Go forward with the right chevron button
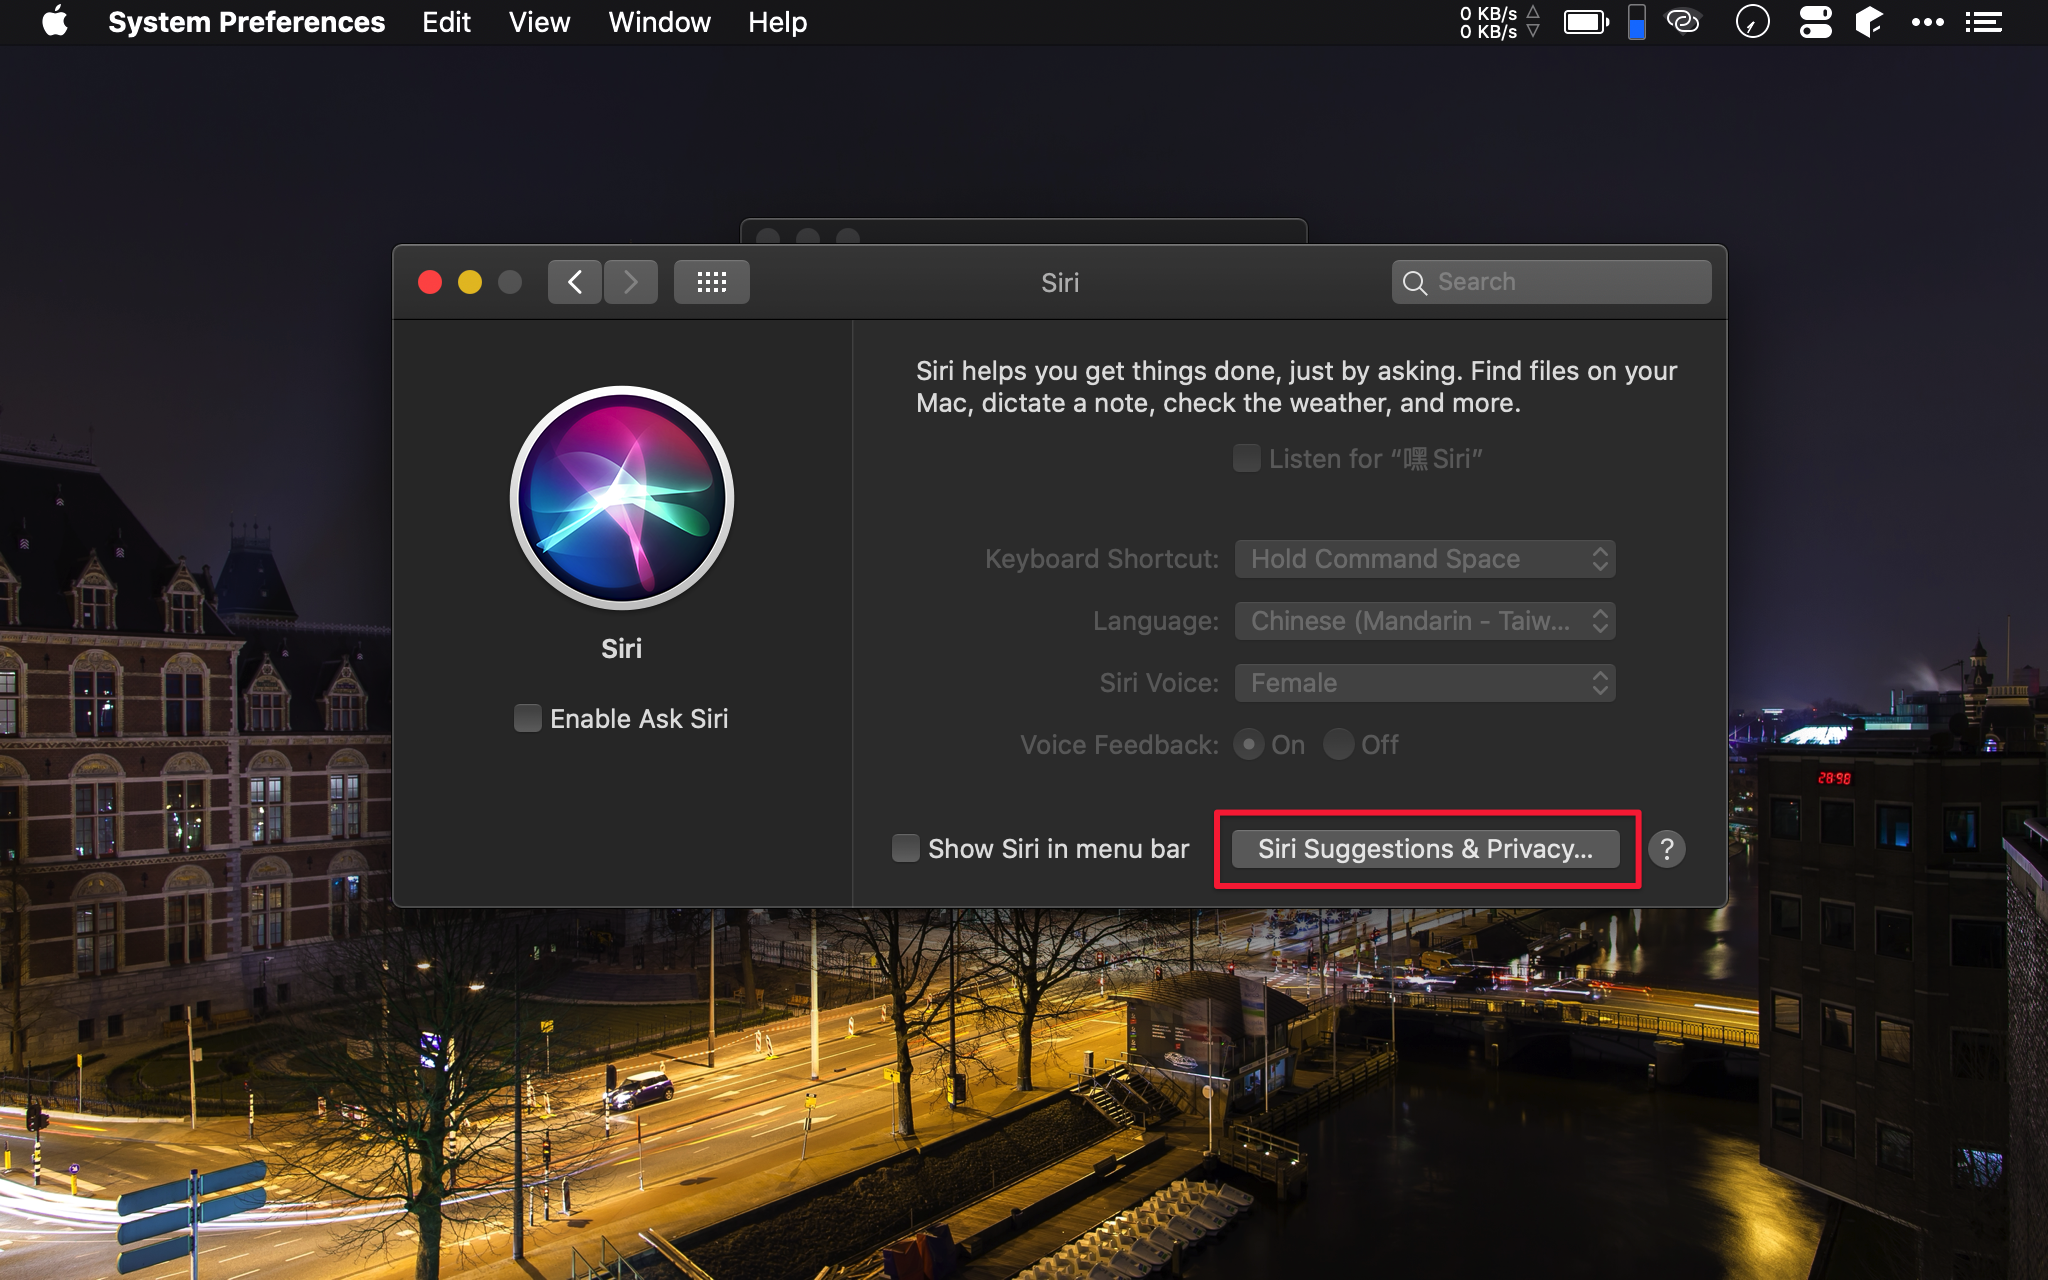This screenshot has width=2048, height=1280. [x=631, y=282]
